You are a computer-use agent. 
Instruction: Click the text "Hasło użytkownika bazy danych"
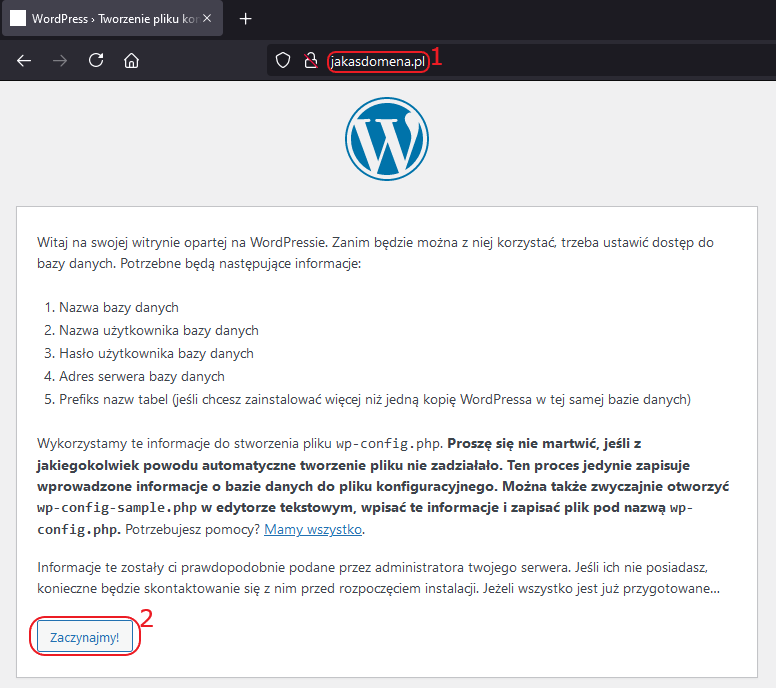[x=156, y=353]
